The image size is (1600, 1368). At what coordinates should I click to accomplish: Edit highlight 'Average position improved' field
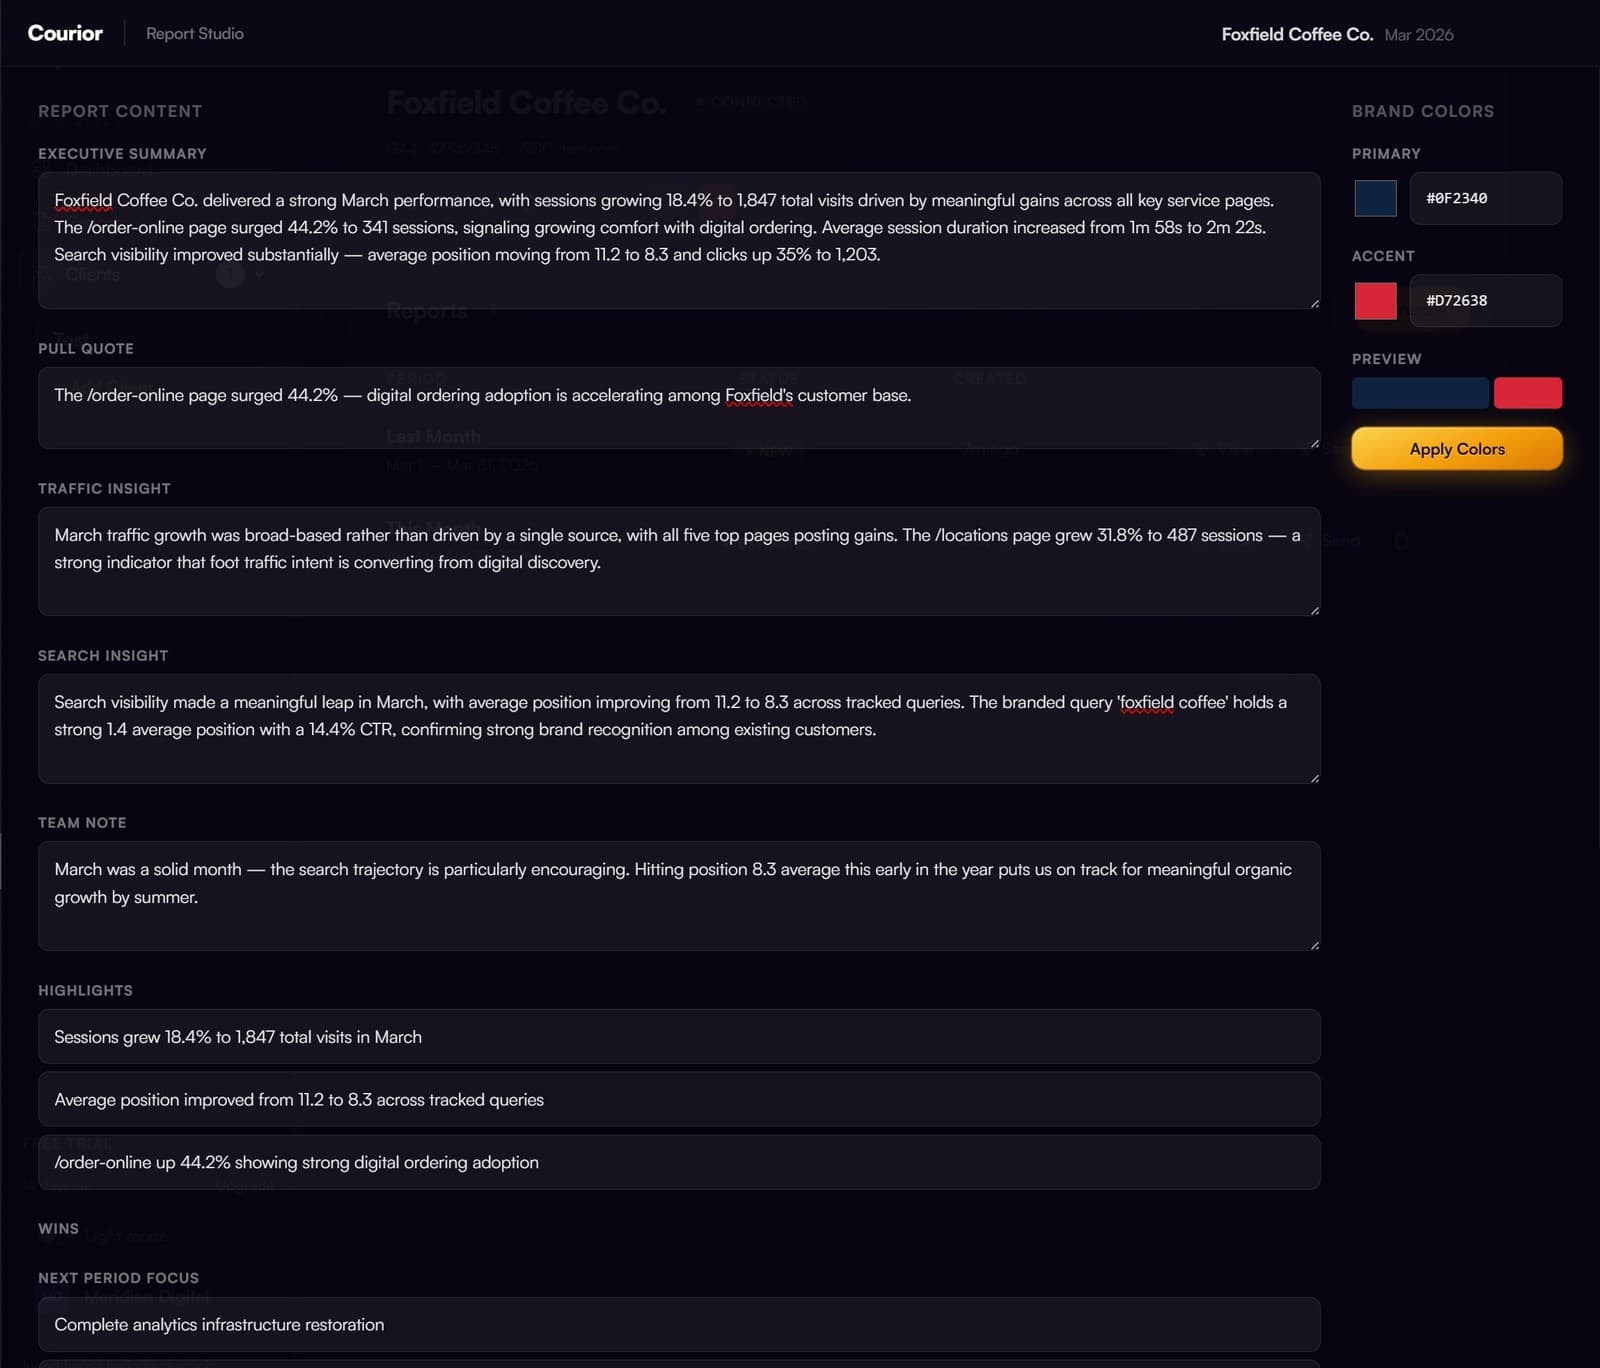tap(679, 1099)
